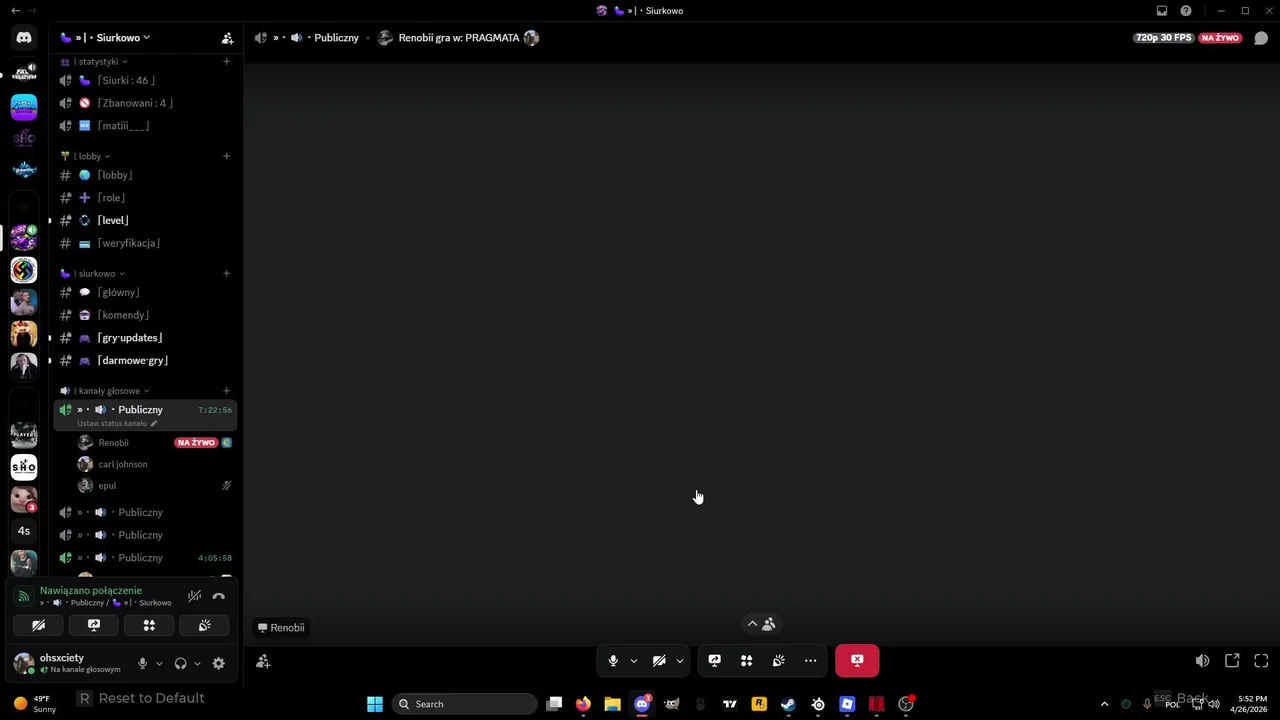Click Nawiązano połączenie connection status text
1280x720 pixels.
click(91, 591)
